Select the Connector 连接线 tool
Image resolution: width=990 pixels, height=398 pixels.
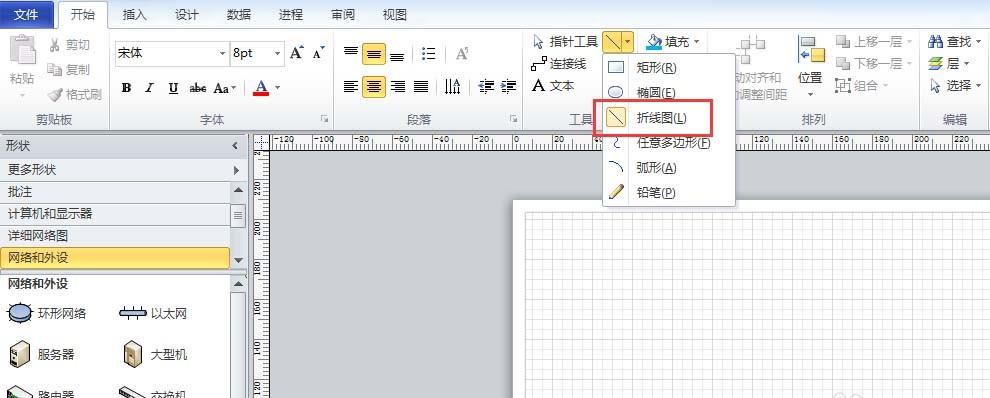coord(559,64)
